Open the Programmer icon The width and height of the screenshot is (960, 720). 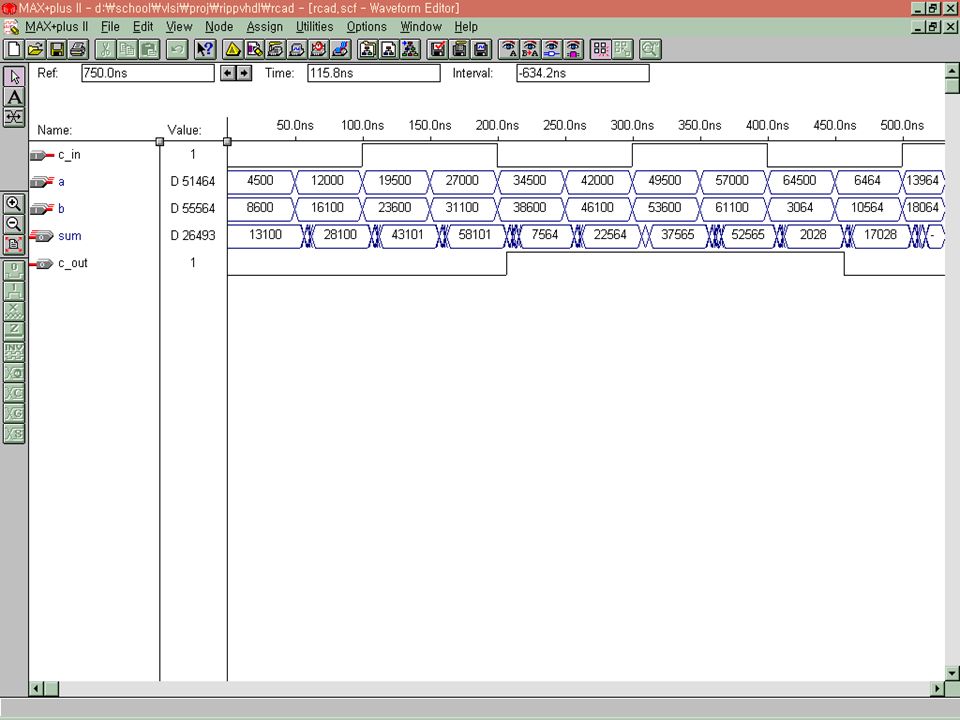click(340, 49)
